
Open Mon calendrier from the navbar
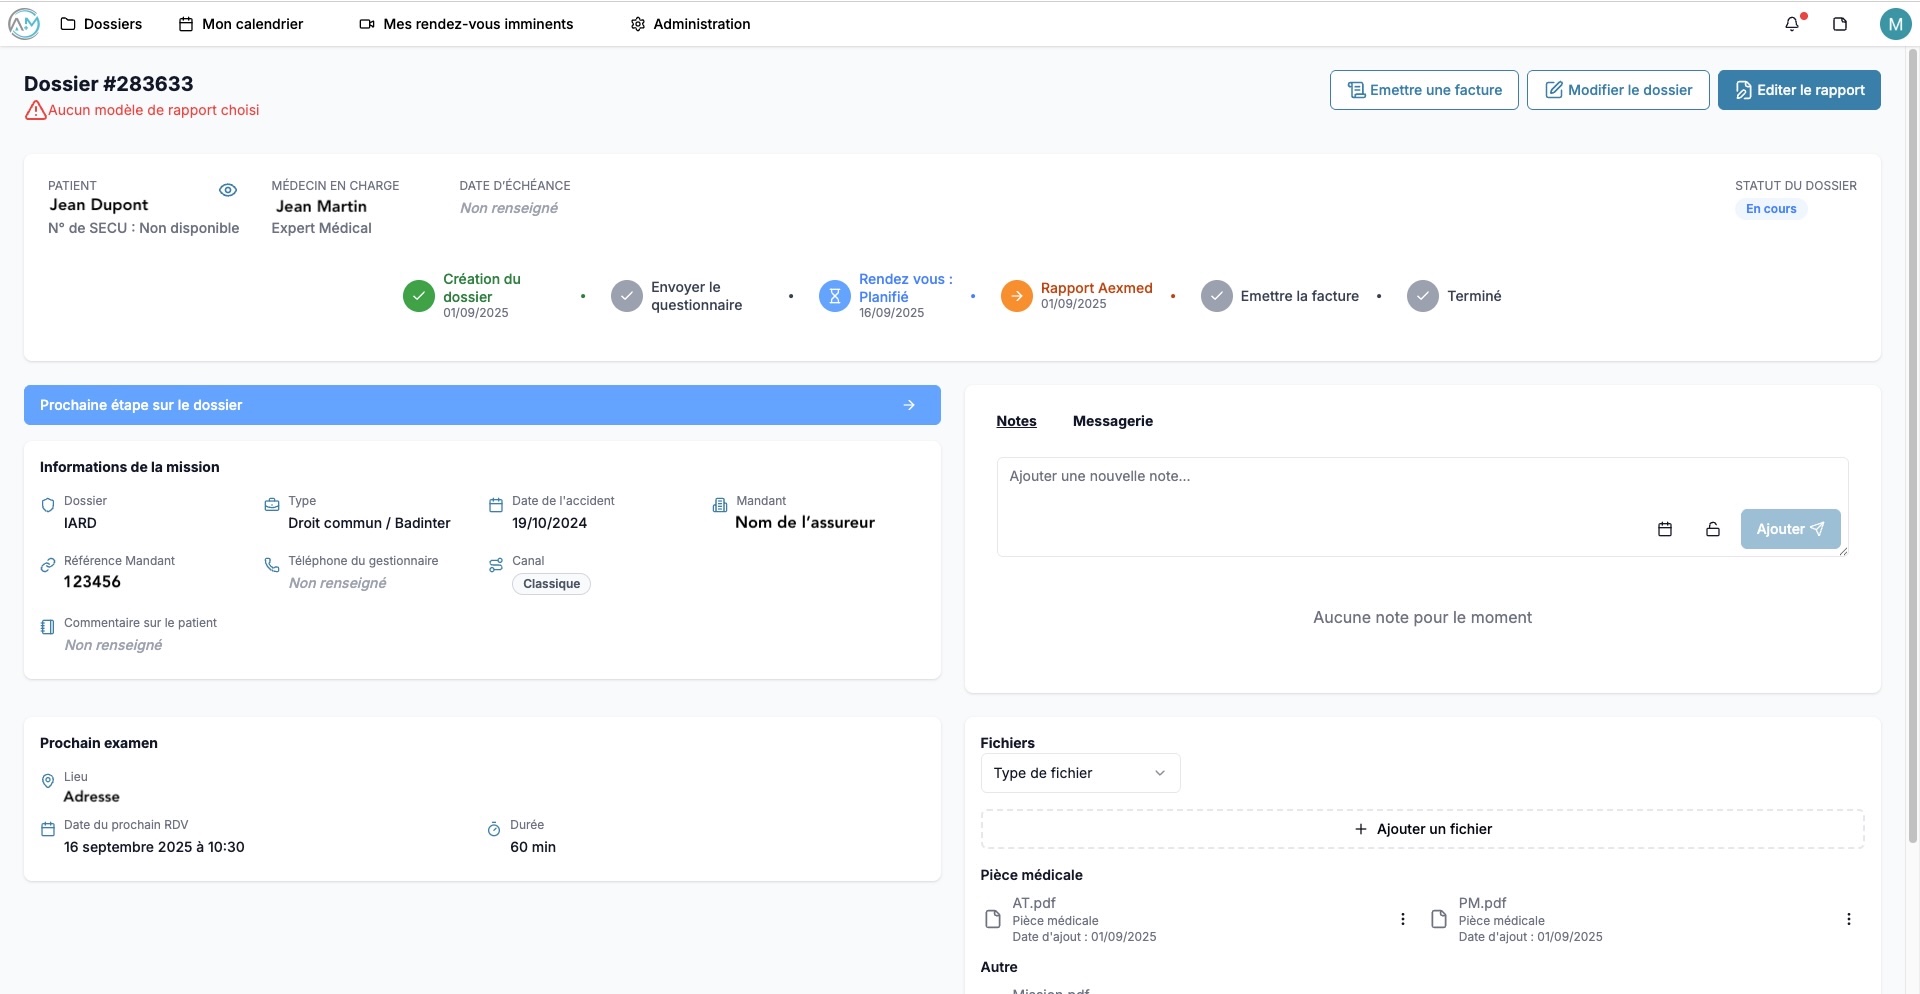pos(241,24)
